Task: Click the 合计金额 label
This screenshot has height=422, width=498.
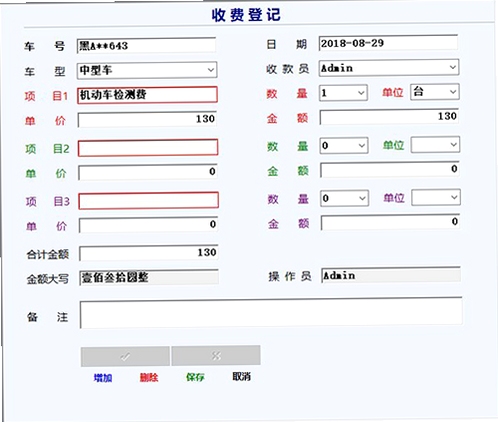Action: 48,255
